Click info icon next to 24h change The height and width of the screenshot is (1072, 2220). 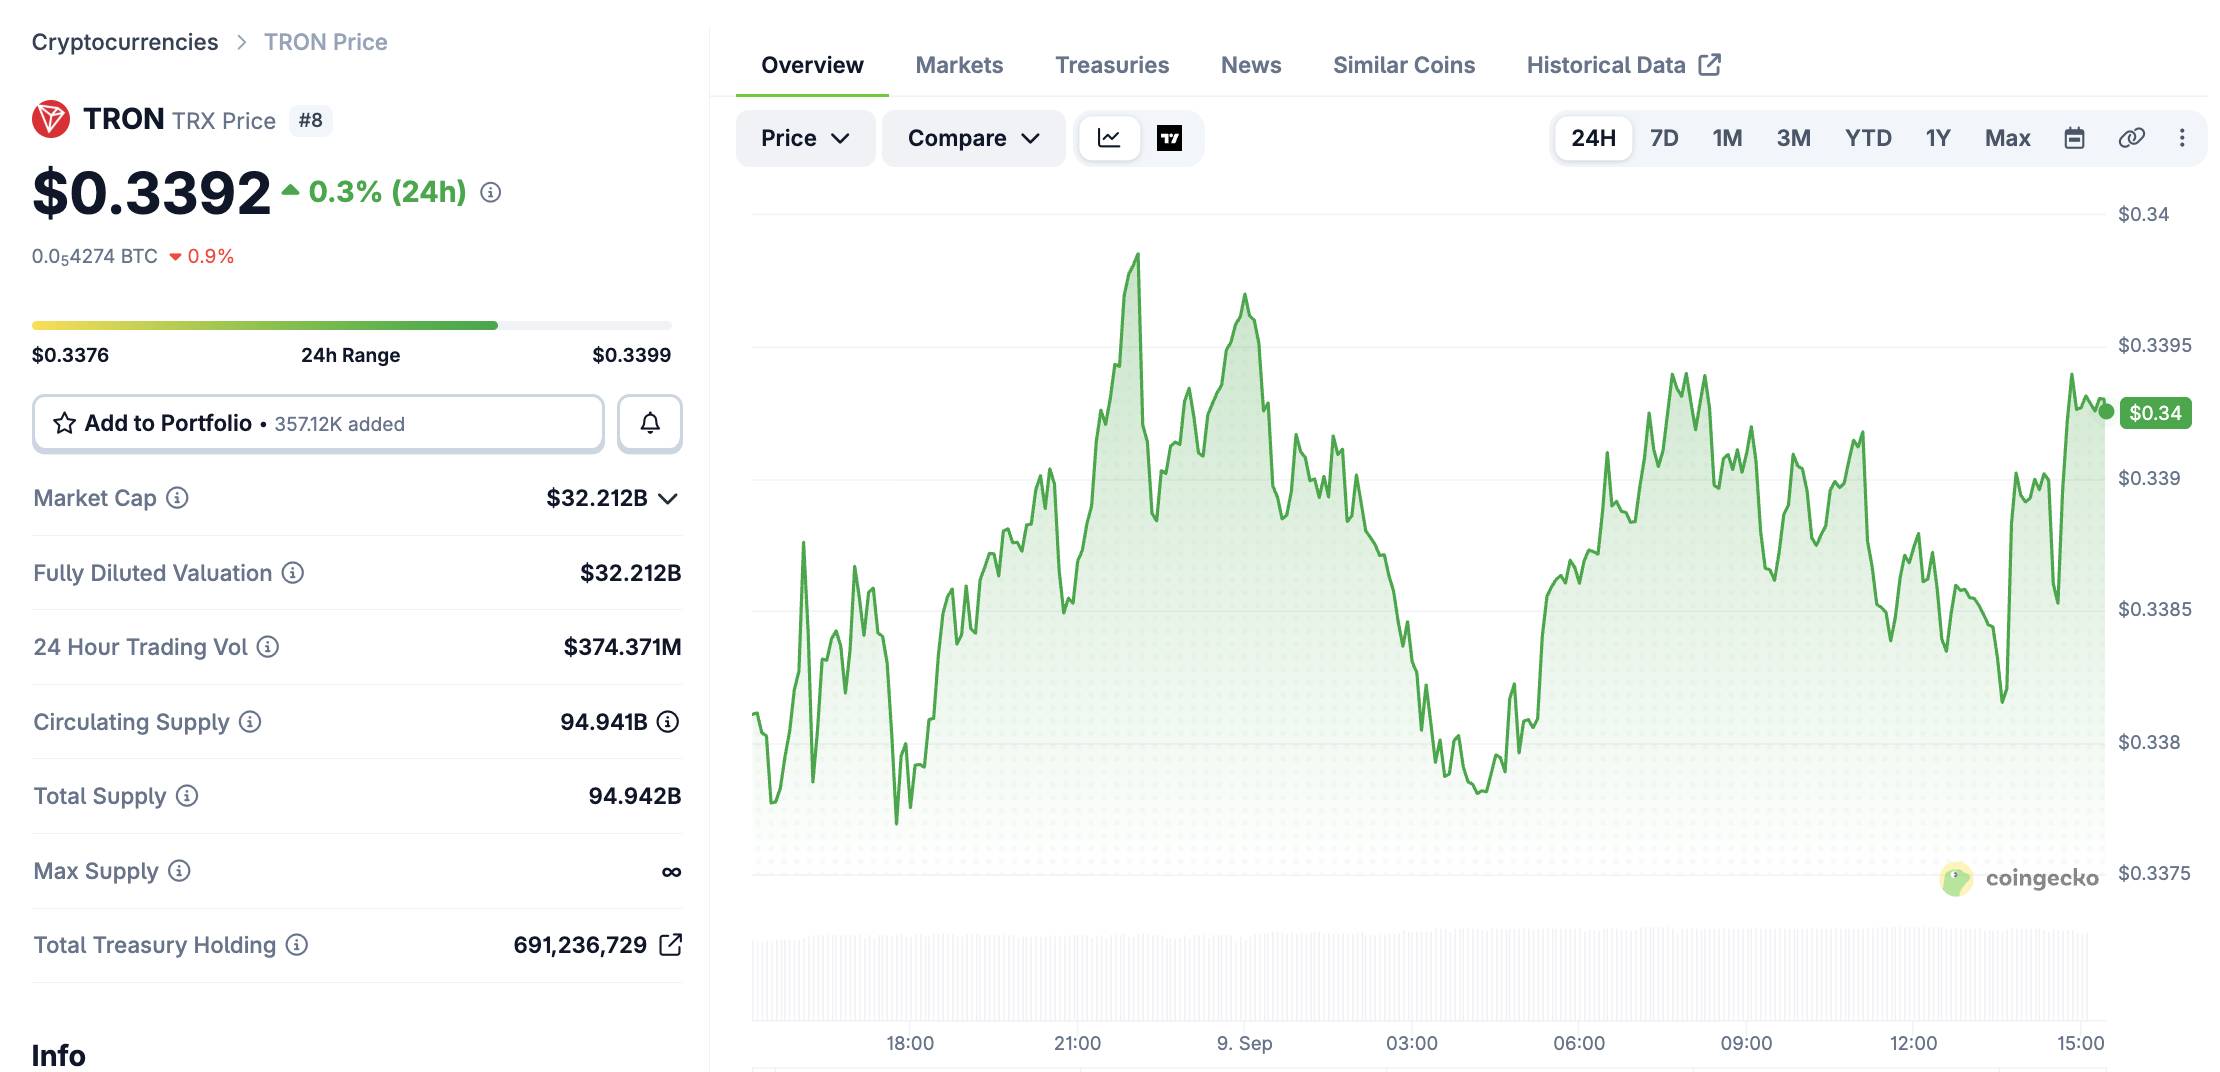(x=490, y=192)
